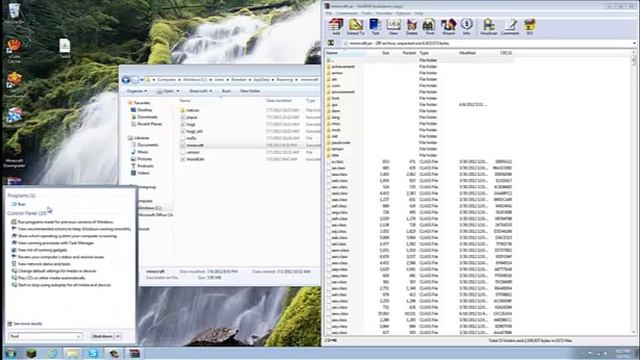Sort WinRAR list by Modified column header

click(467, 53)
